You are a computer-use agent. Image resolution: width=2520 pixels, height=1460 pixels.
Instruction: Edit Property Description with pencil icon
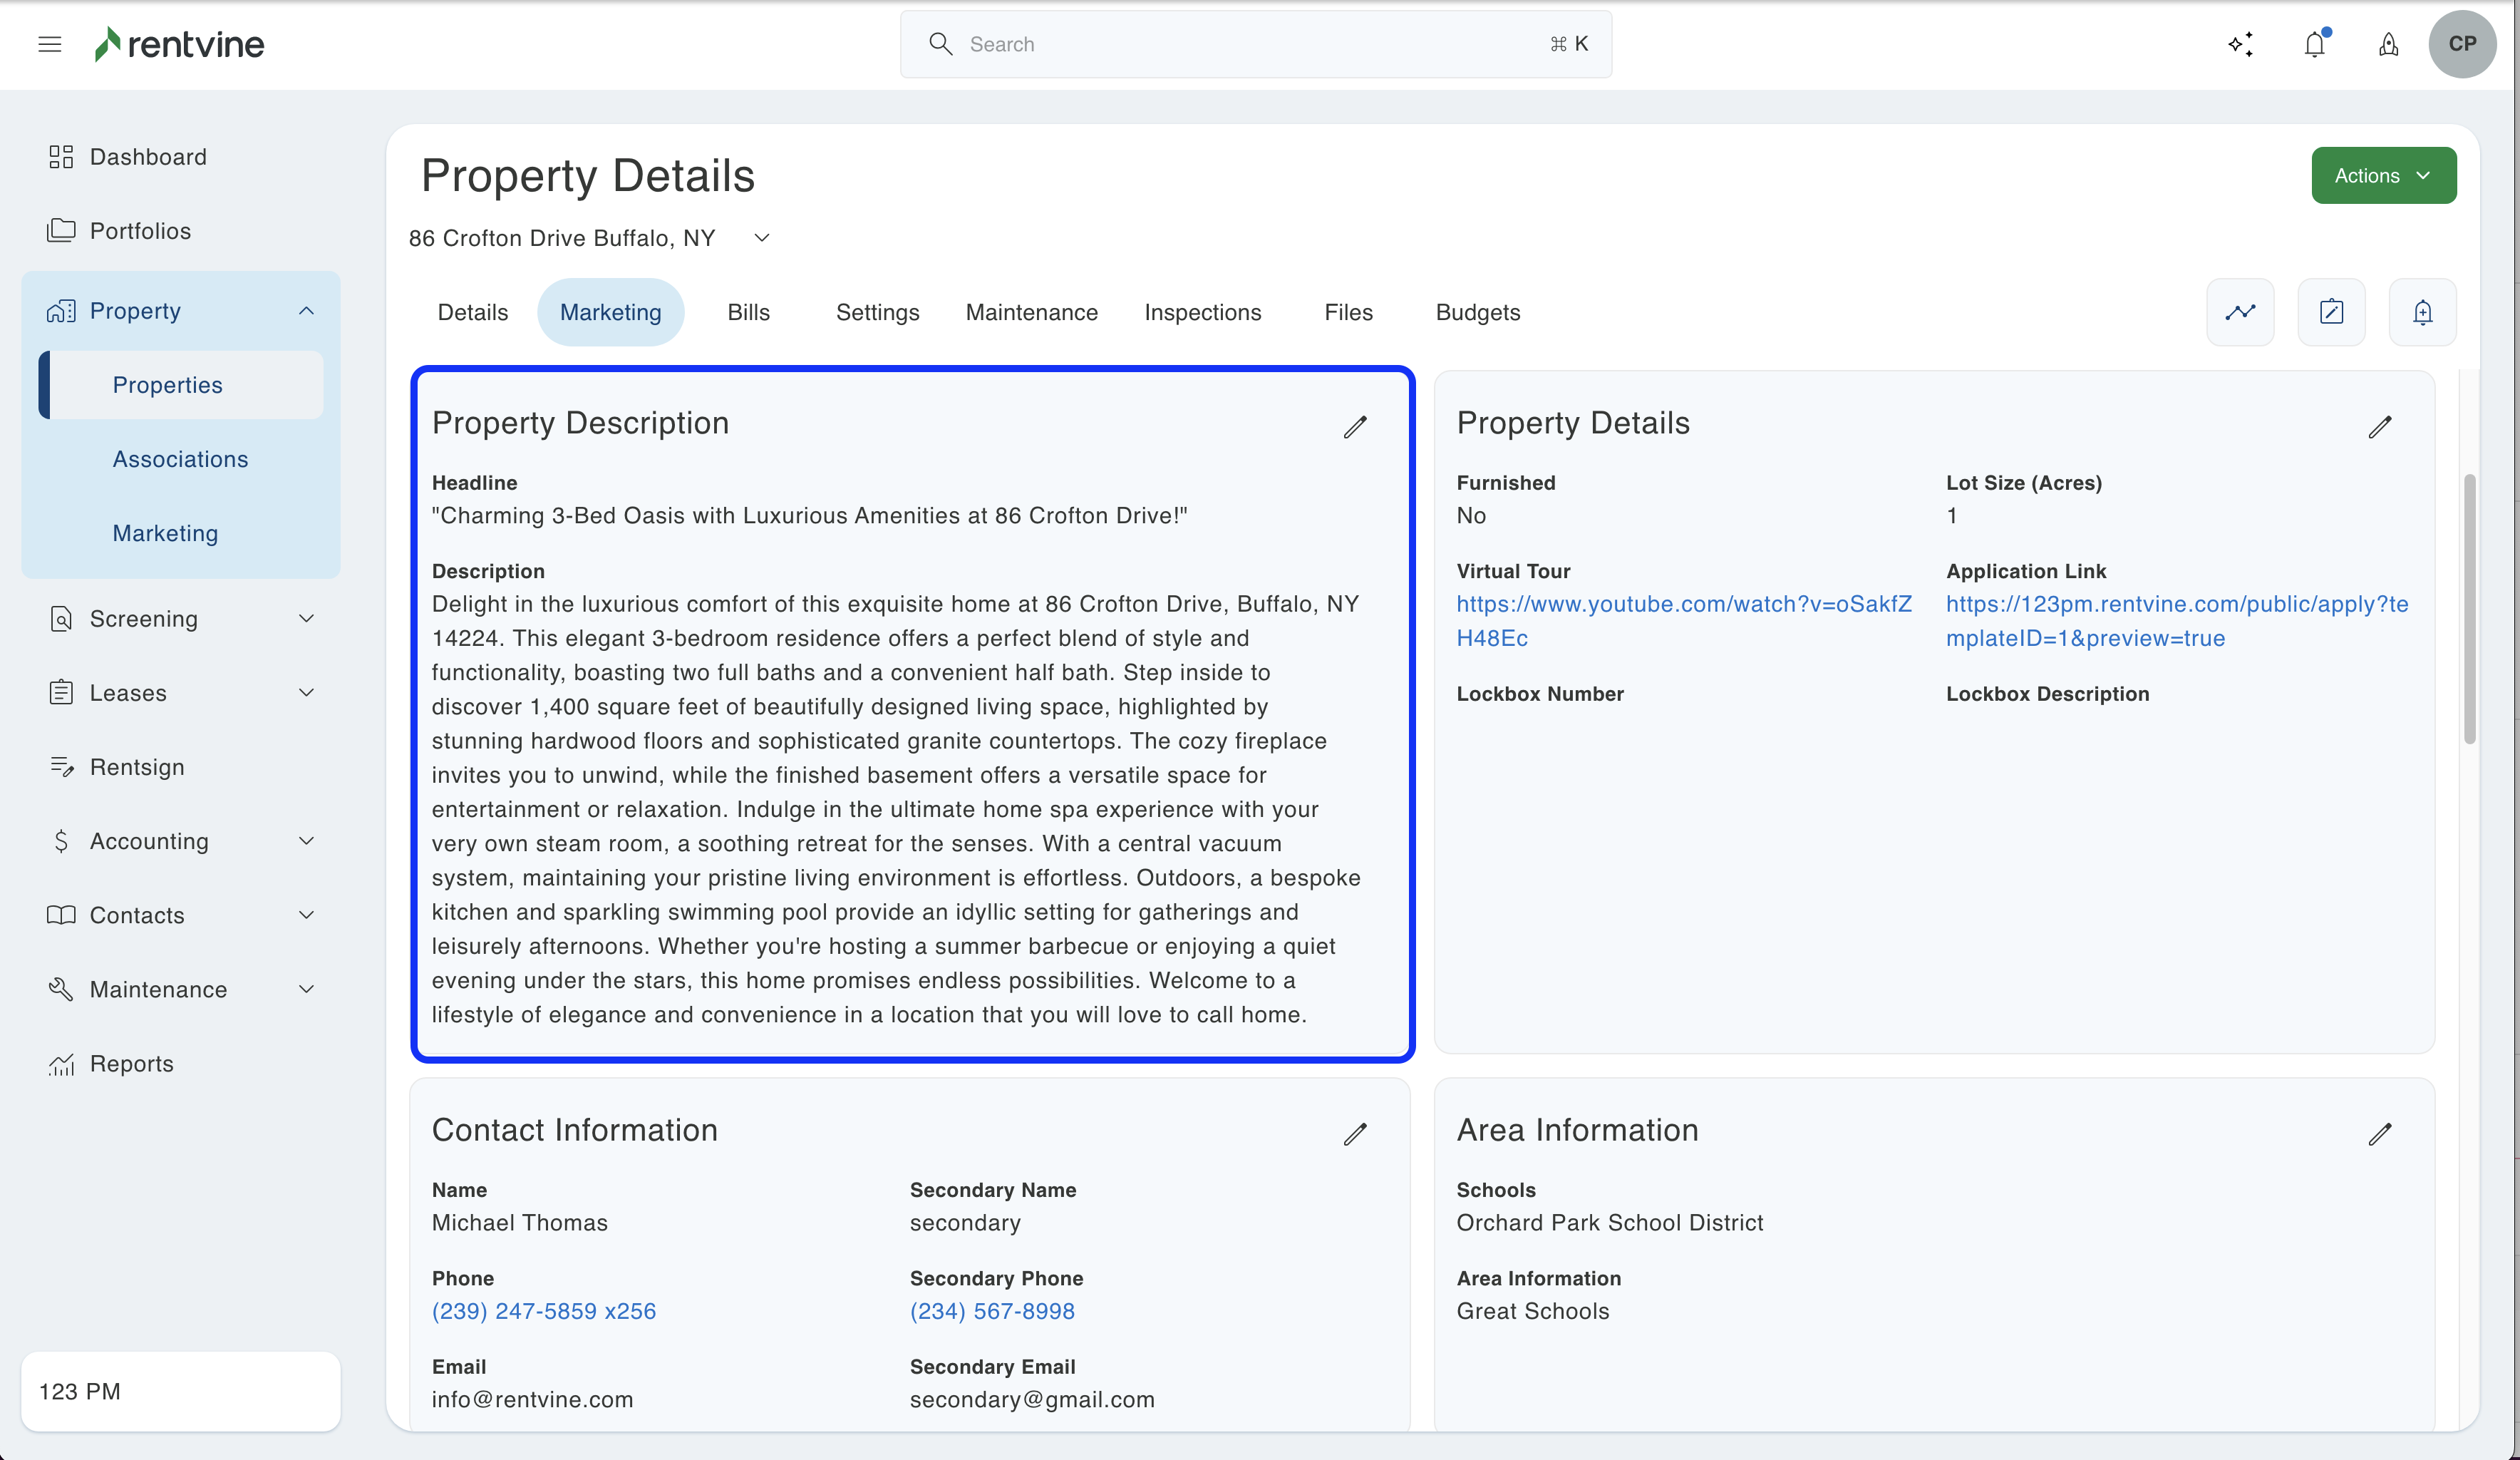pos(1355,427)
